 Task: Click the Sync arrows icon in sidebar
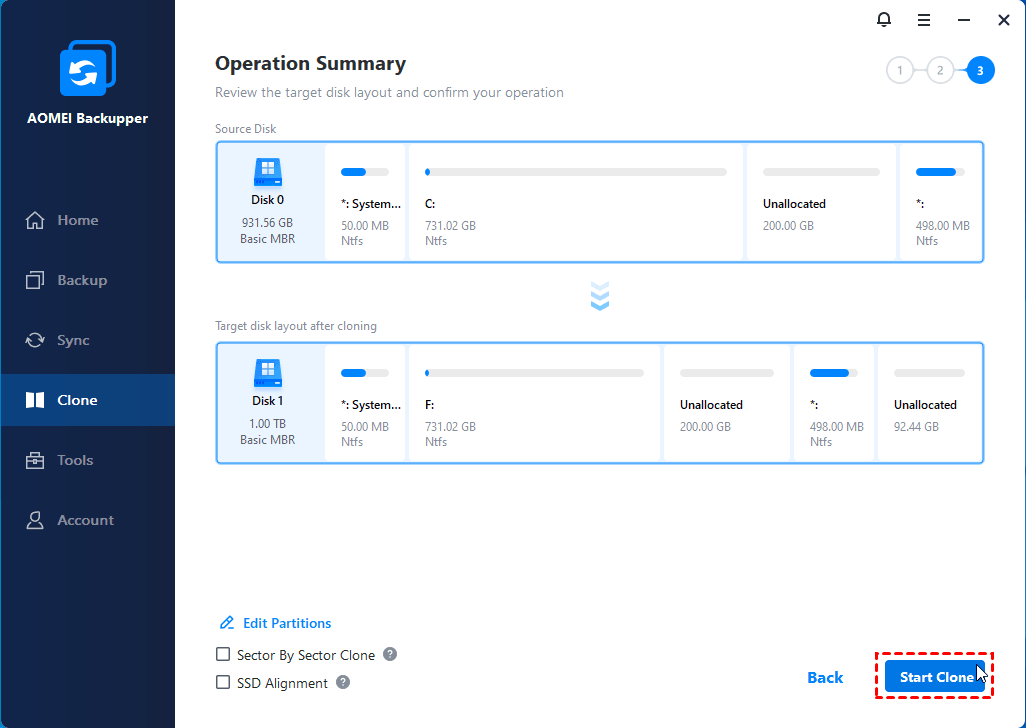click(x=35, y=340)
